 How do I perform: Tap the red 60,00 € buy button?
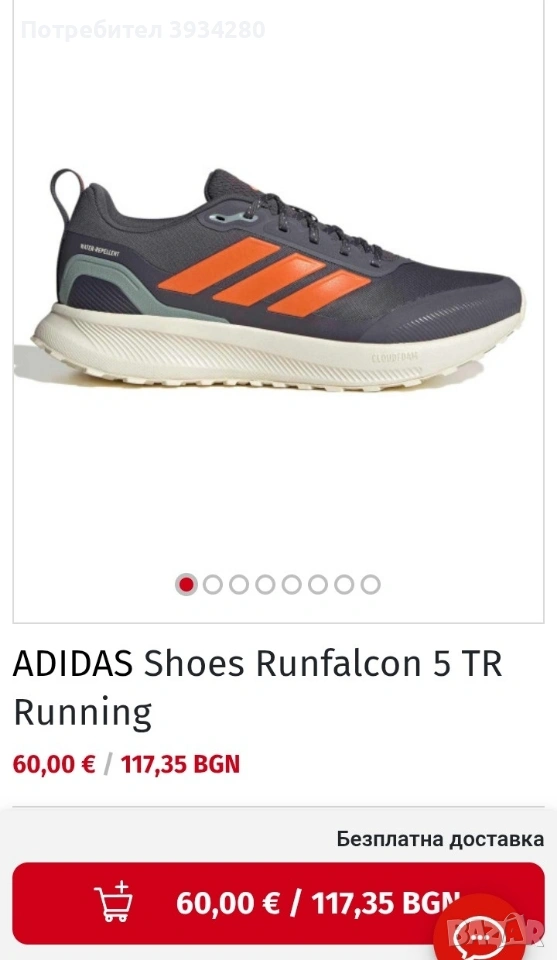click(x=278, y=903)
